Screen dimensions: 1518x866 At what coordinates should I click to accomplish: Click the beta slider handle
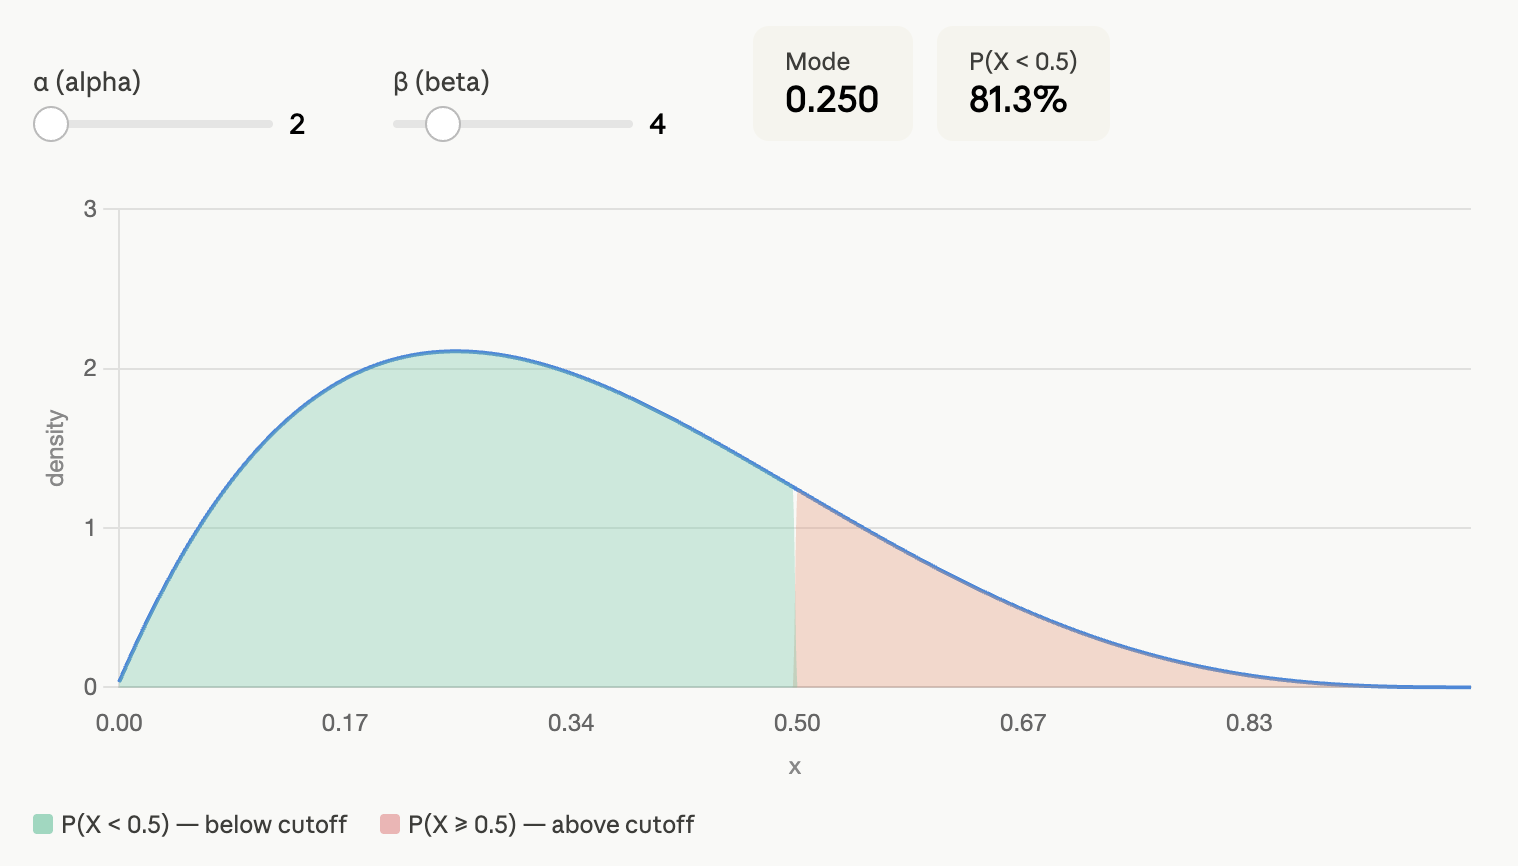[442, 124]
